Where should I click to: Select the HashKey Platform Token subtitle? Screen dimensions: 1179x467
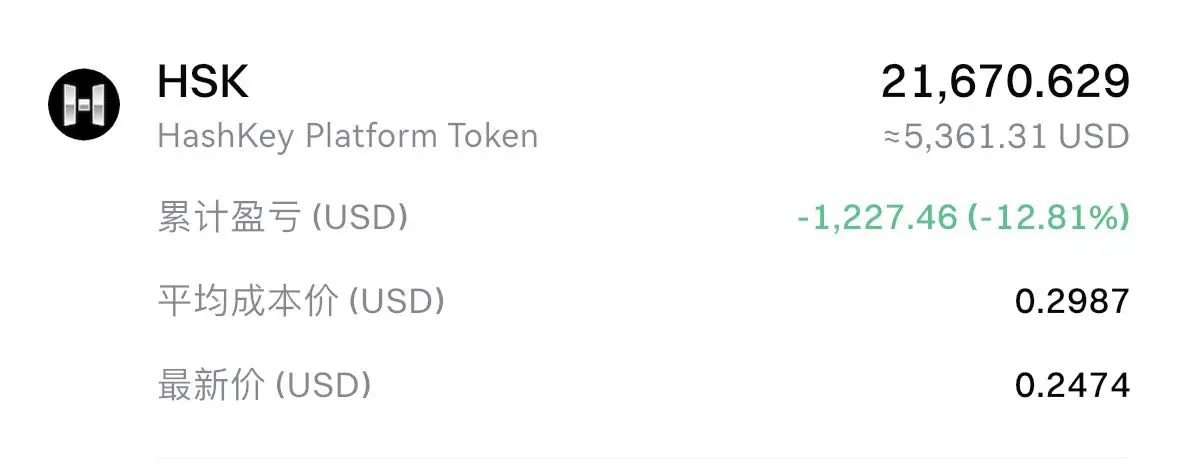(347, 138)
